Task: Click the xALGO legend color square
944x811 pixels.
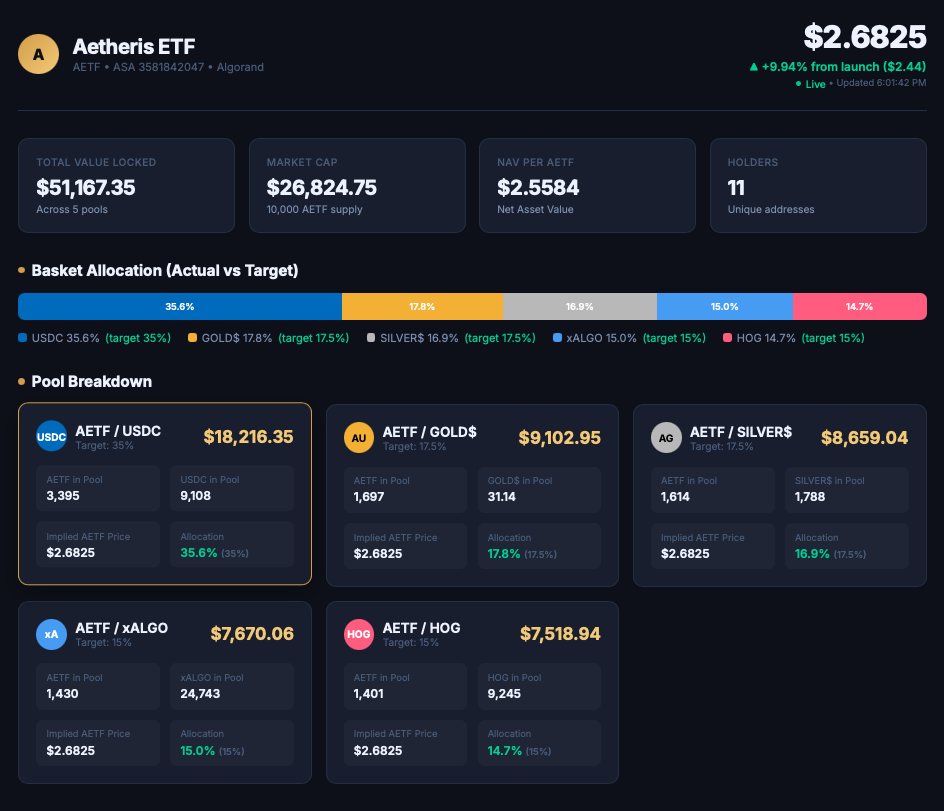Action: pyautogui.click(x=557, y=338)
